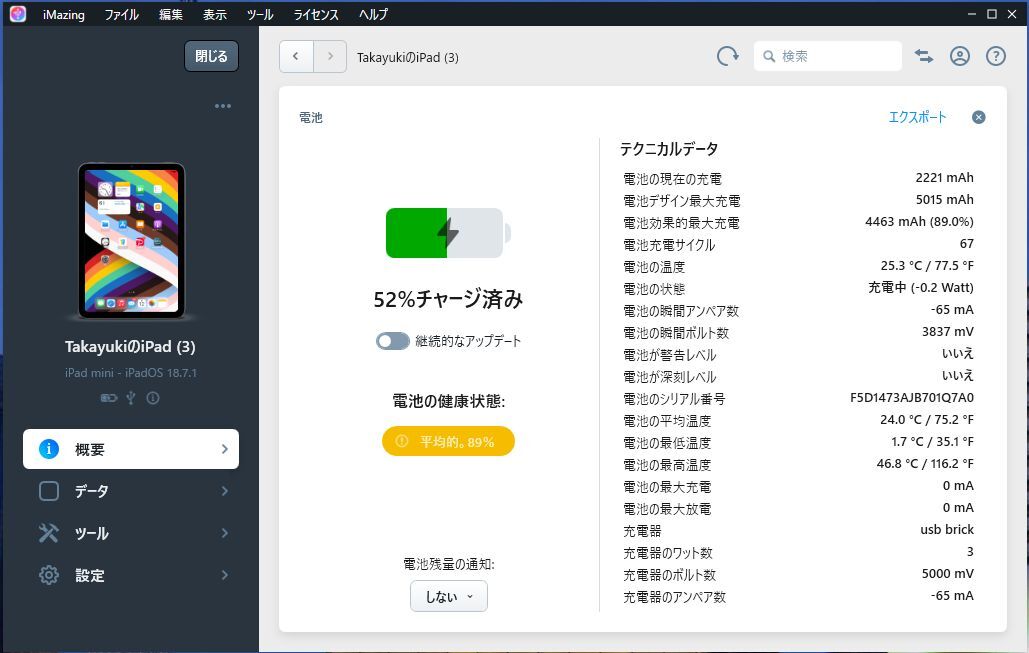Click the search magnifier icon
This screenshot has width=1029, height=653.
pyautogui.click(x=769, y=56)
